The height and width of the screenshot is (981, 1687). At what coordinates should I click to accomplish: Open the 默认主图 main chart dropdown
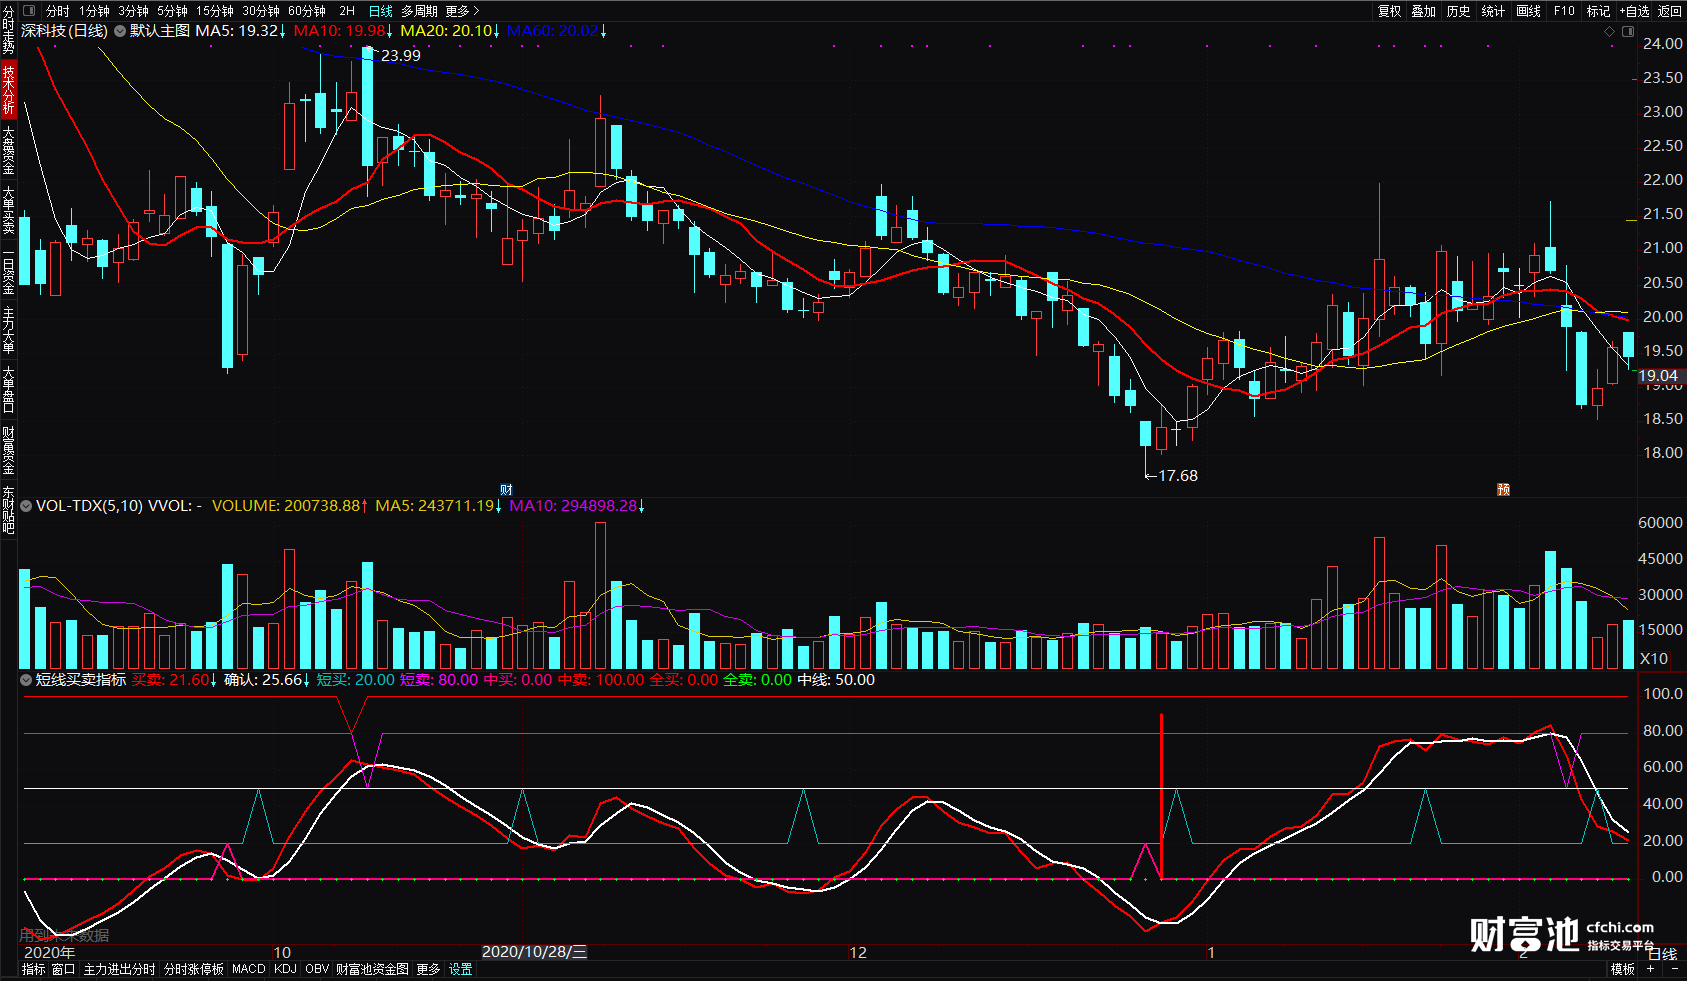(x=120, y=31)
